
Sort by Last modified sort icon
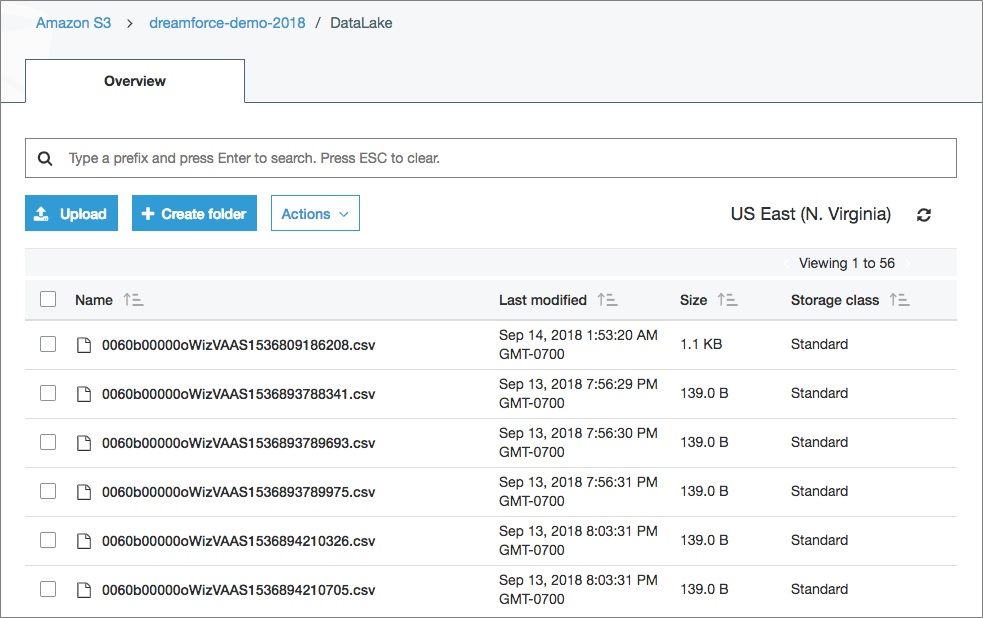607,300
